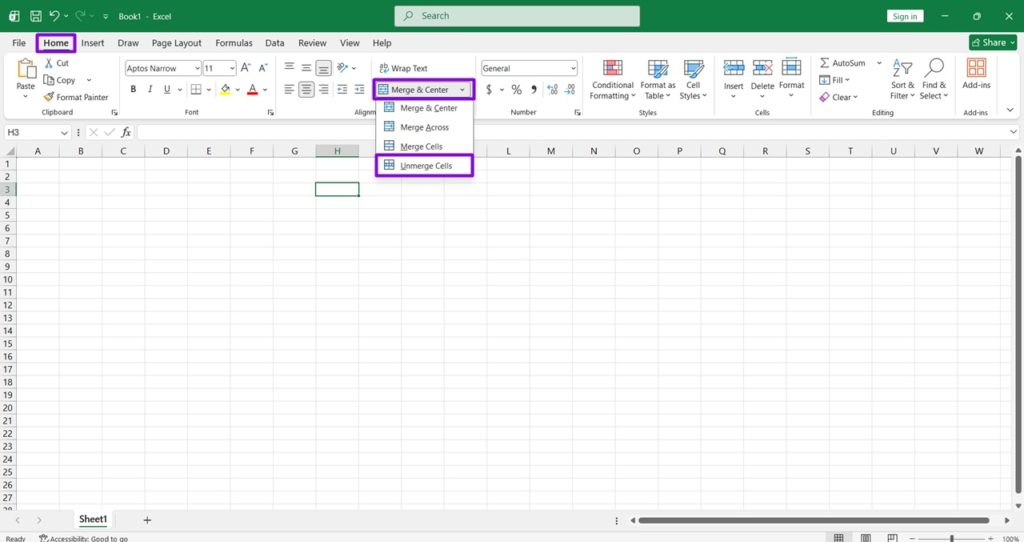Apply Comma Style format

pos(534,89)
